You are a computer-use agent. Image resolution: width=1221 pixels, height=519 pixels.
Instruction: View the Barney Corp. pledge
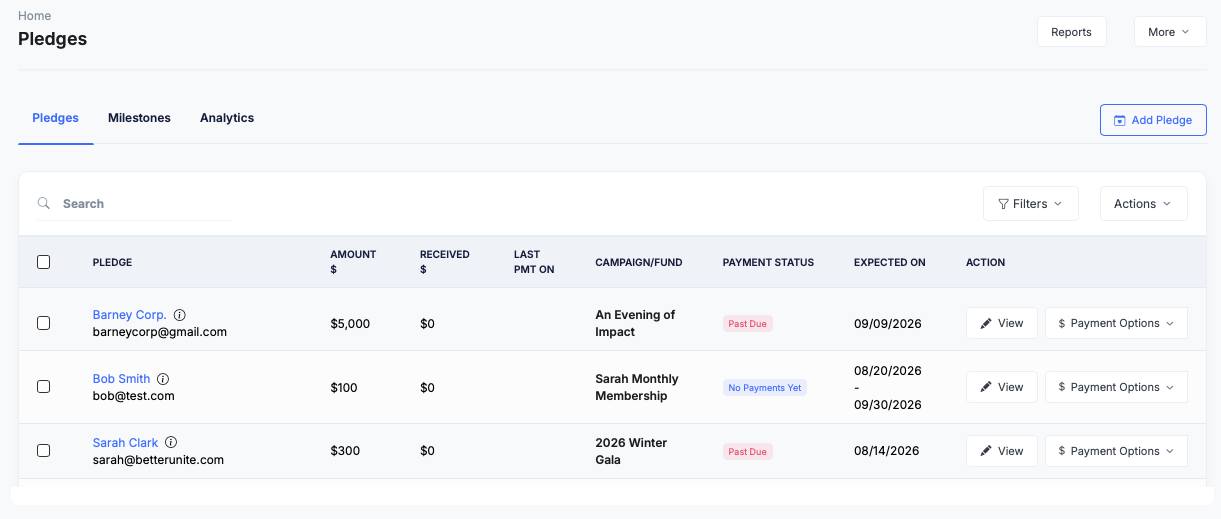pyautogui.click(x=1001, y=323)
